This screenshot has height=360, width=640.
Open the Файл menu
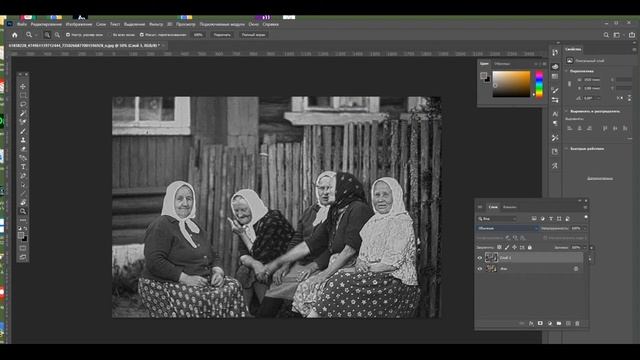click(x=22, y=24)
